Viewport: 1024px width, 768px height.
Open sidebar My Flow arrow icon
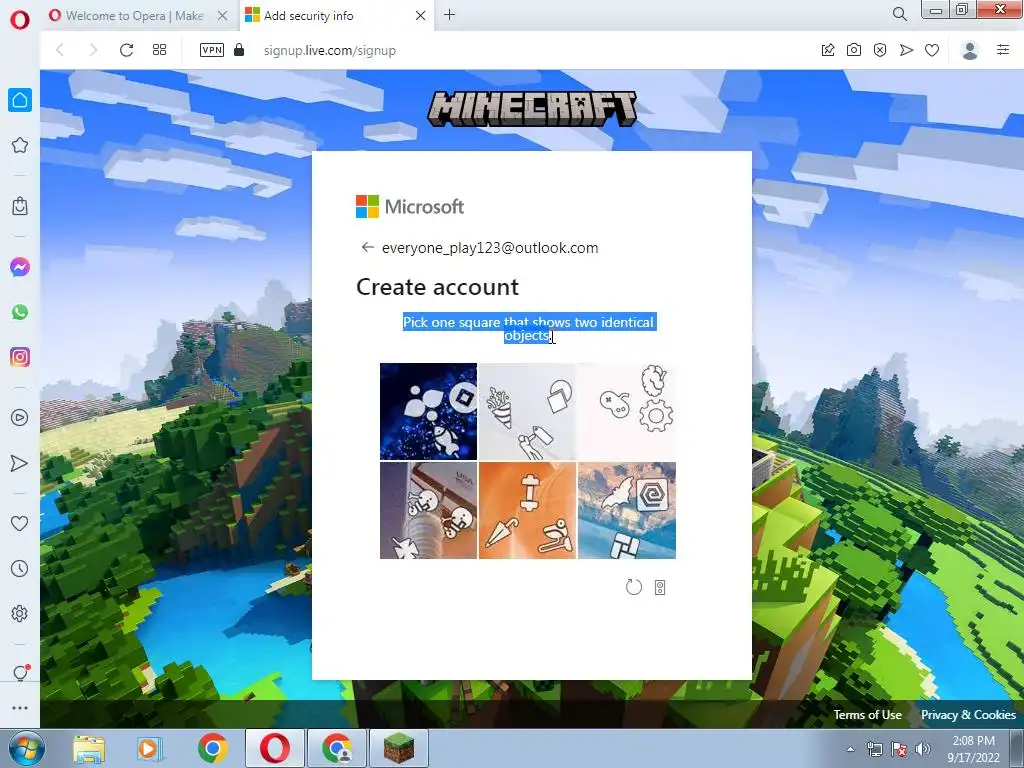tap(20, 463)
